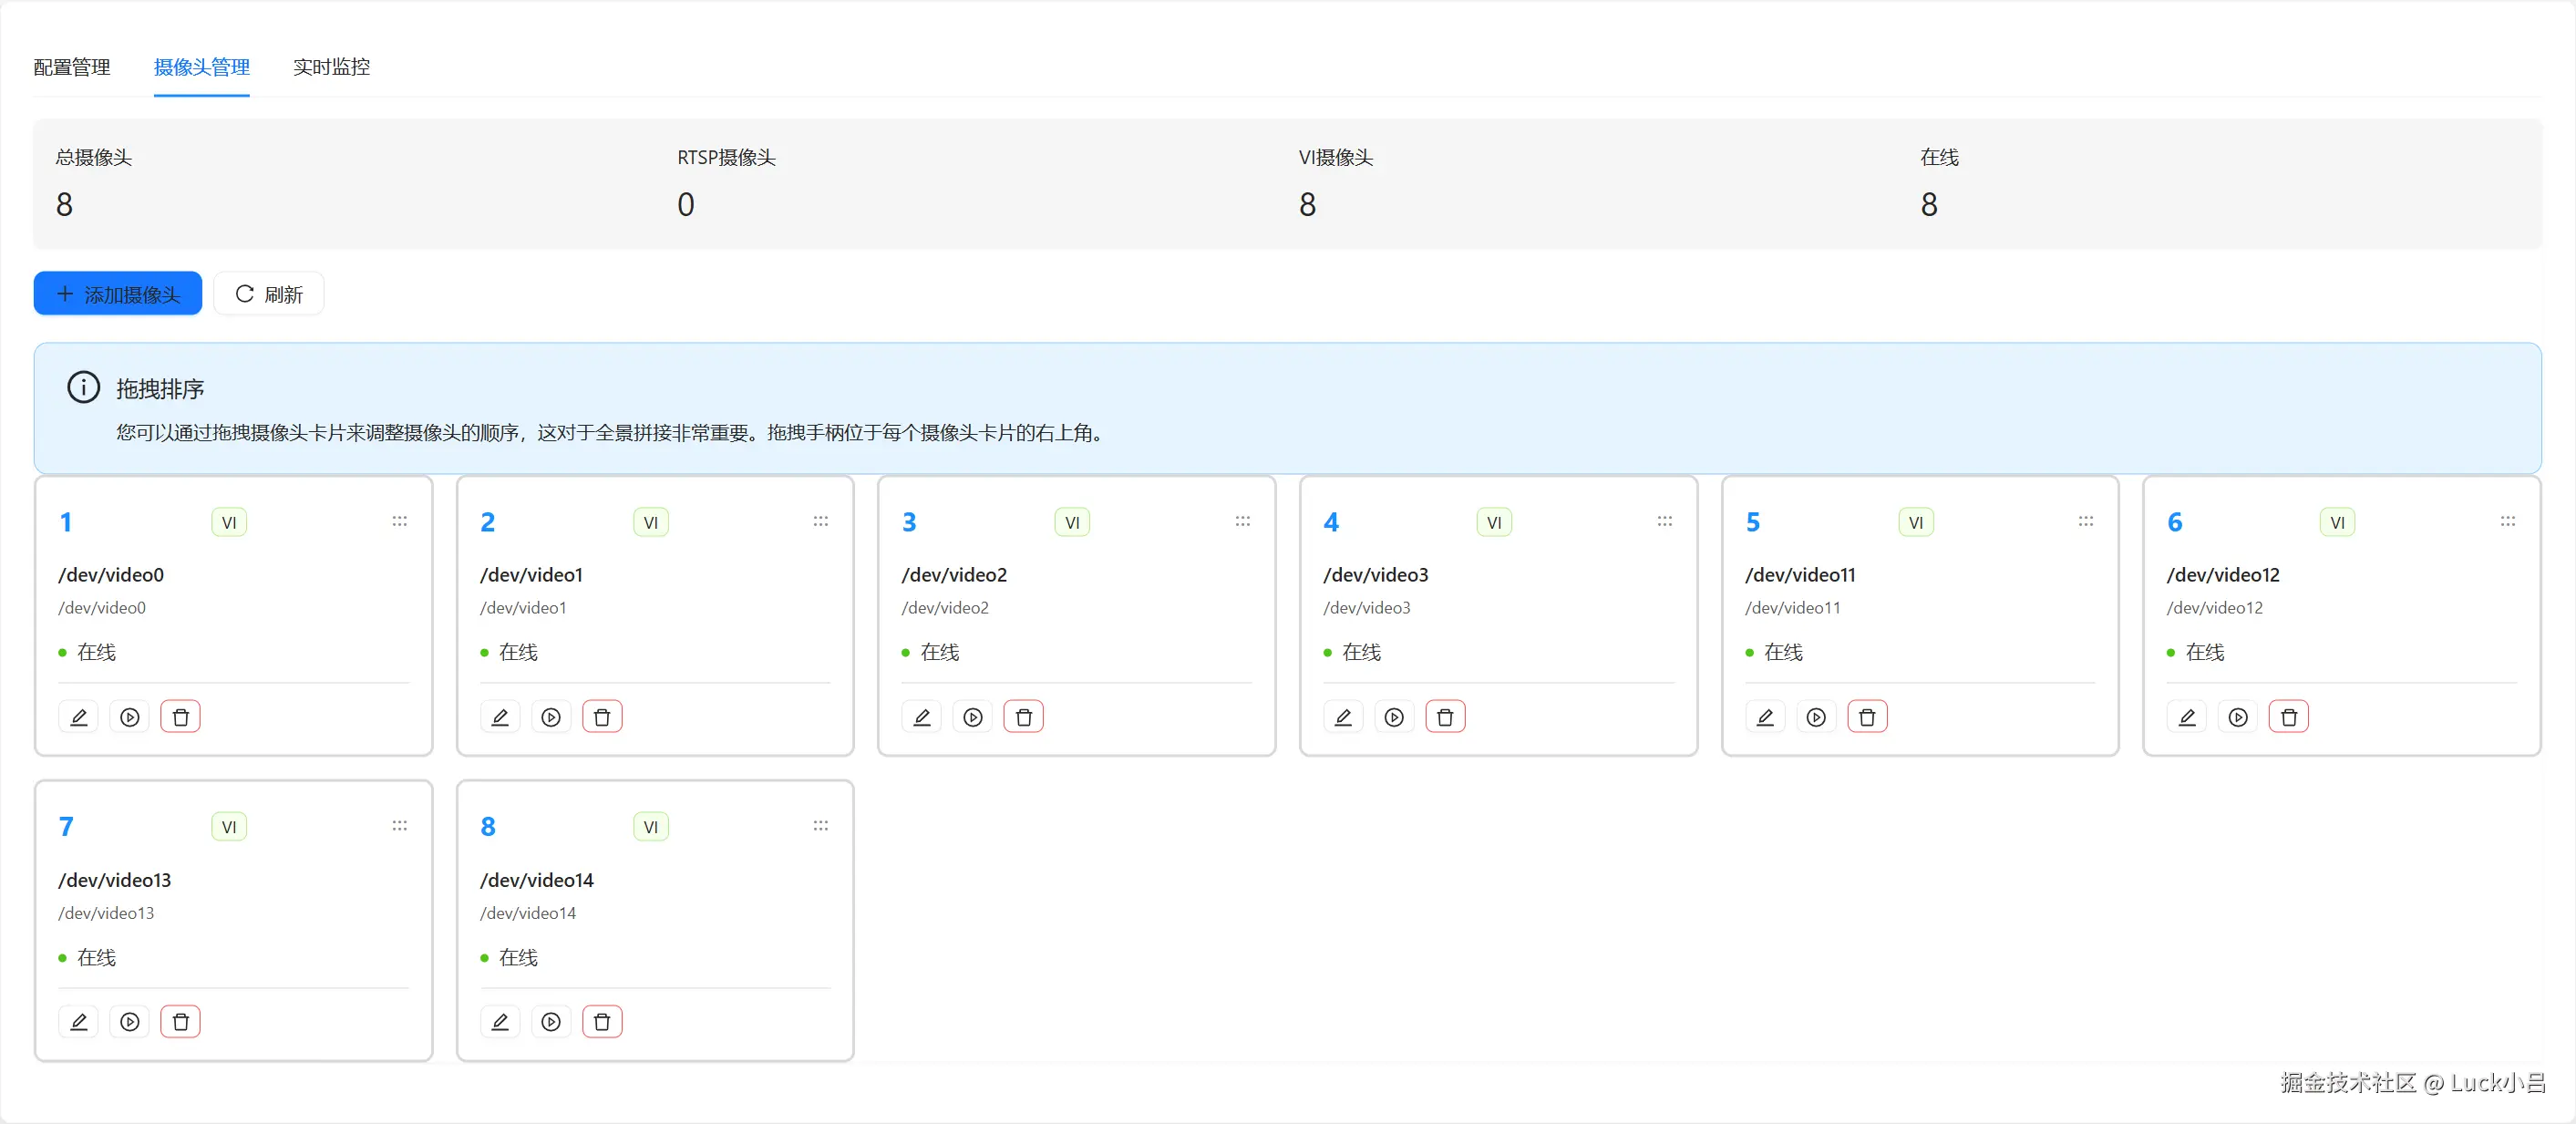Image resolution: width=2576 pixels, height=1124 pixels.
Task: Delete /dev/video12 camera card
Action: click(2288, 716)
